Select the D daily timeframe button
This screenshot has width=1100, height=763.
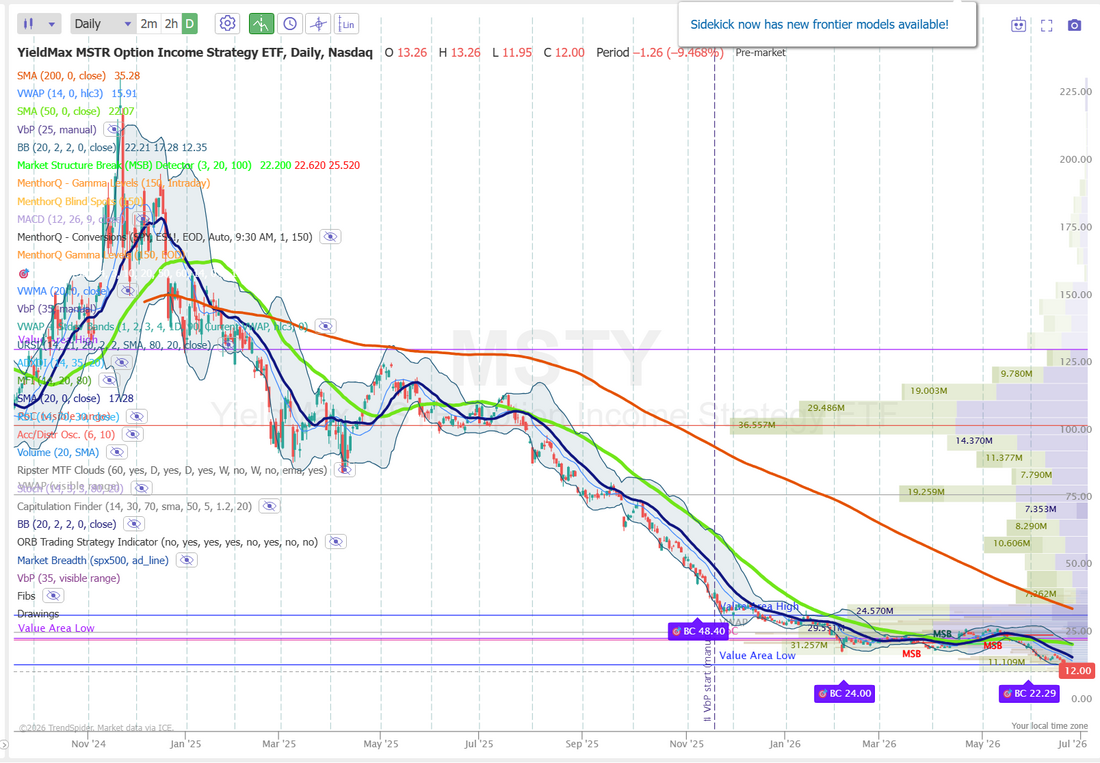tap(189, 24)
